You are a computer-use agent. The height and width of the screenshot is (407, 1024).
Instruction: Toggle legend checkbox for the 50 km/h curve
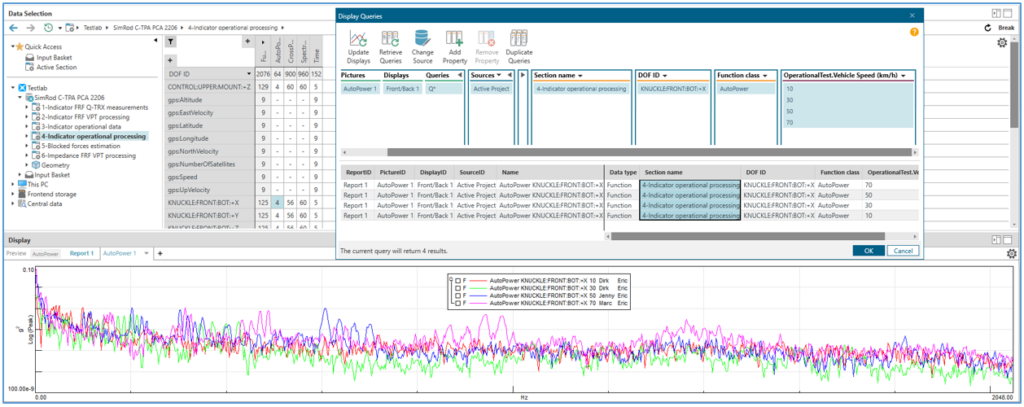click(459, 296)
